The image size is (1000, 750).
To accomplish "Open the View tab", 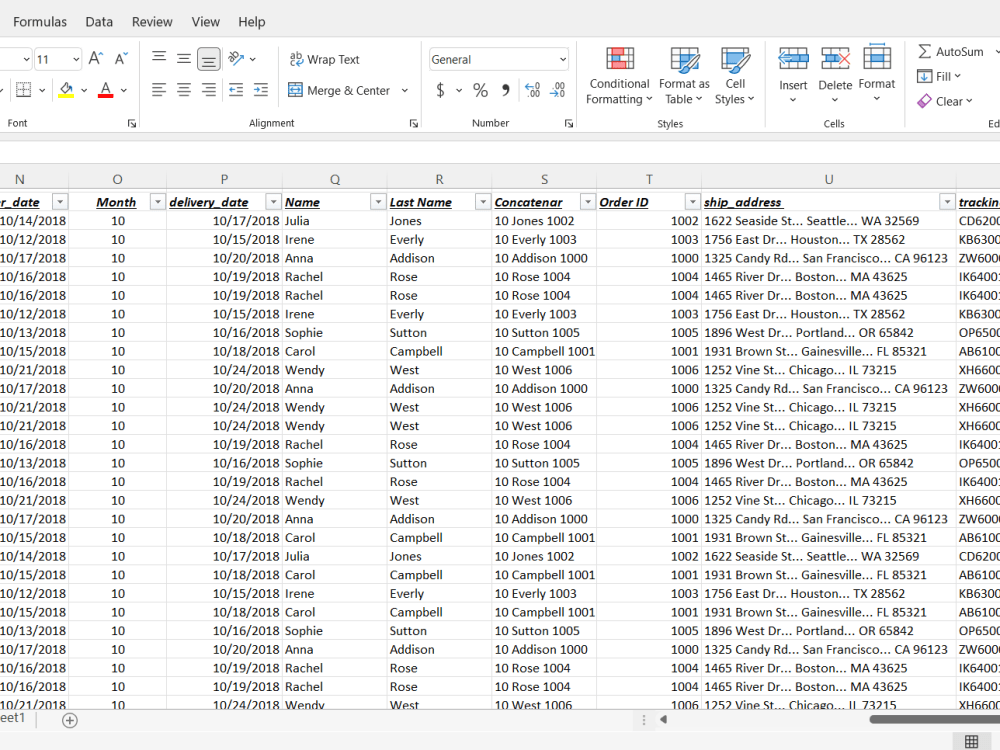I will [x=205, y=22].
